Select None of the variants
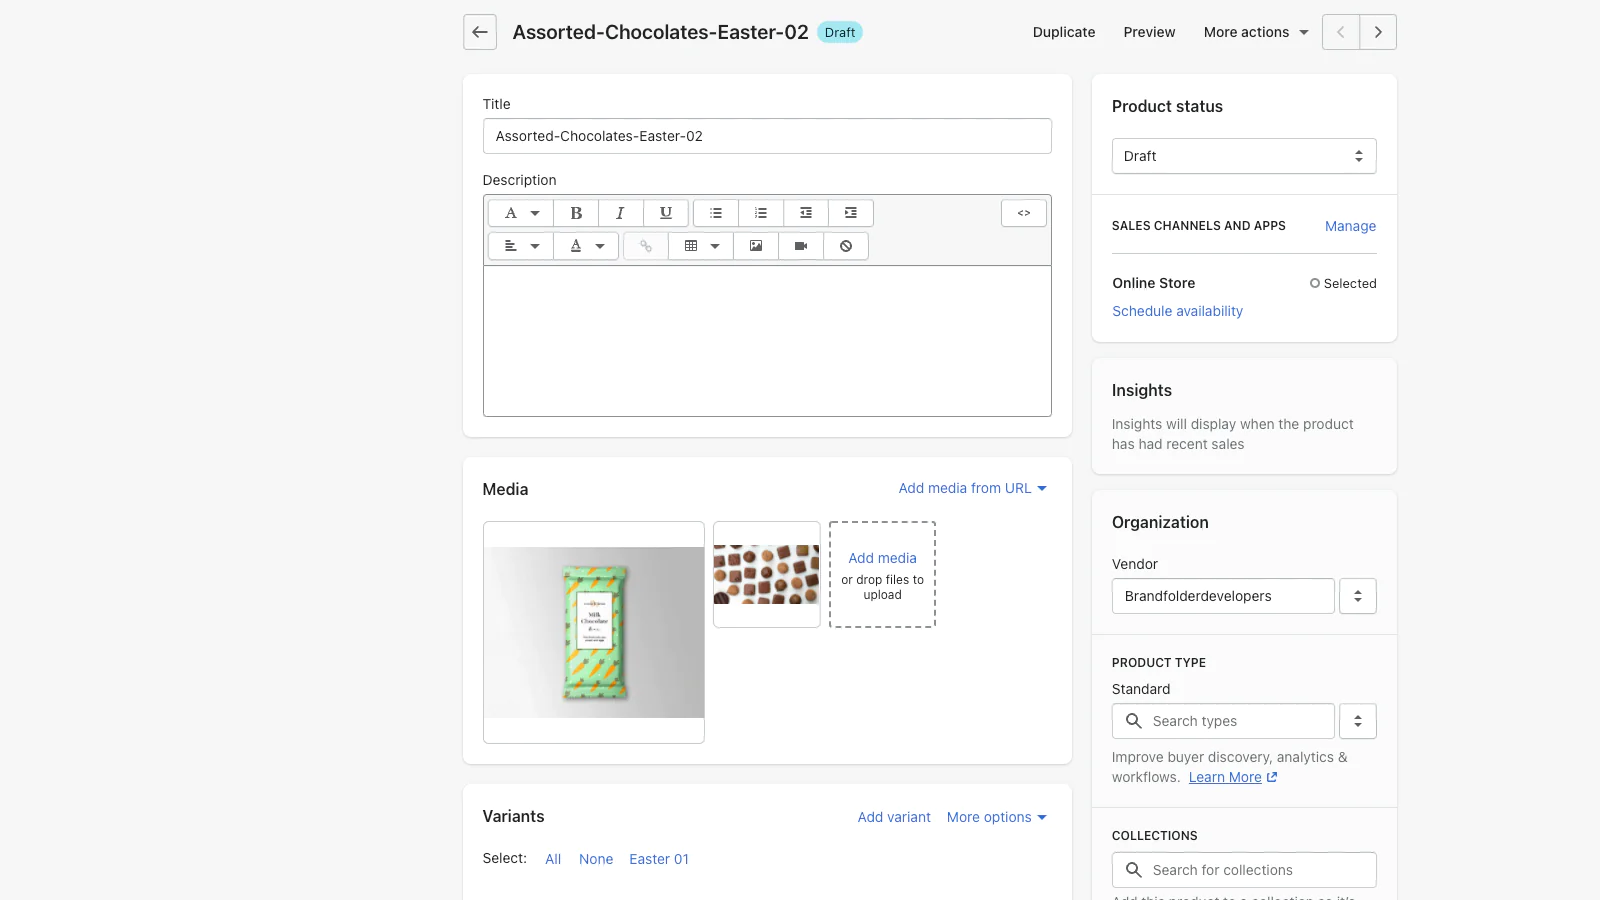 (x=596, y=859)
